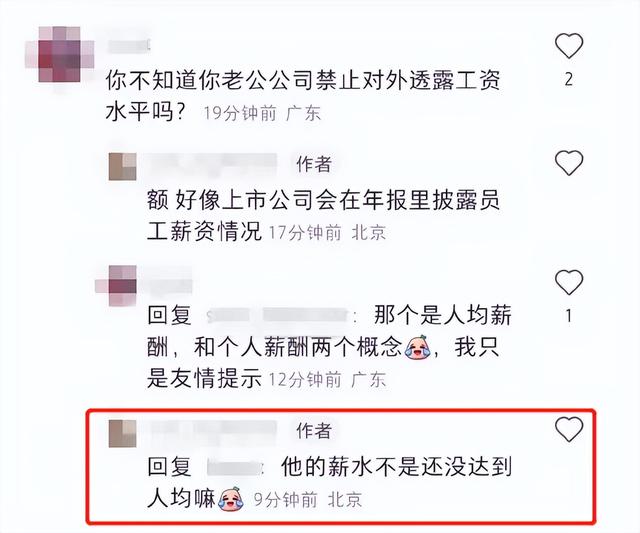The width and height of the screenshot is (640, 533).
Task: Open the top commenter's pixelated avatar
Action: coord(60,54)
